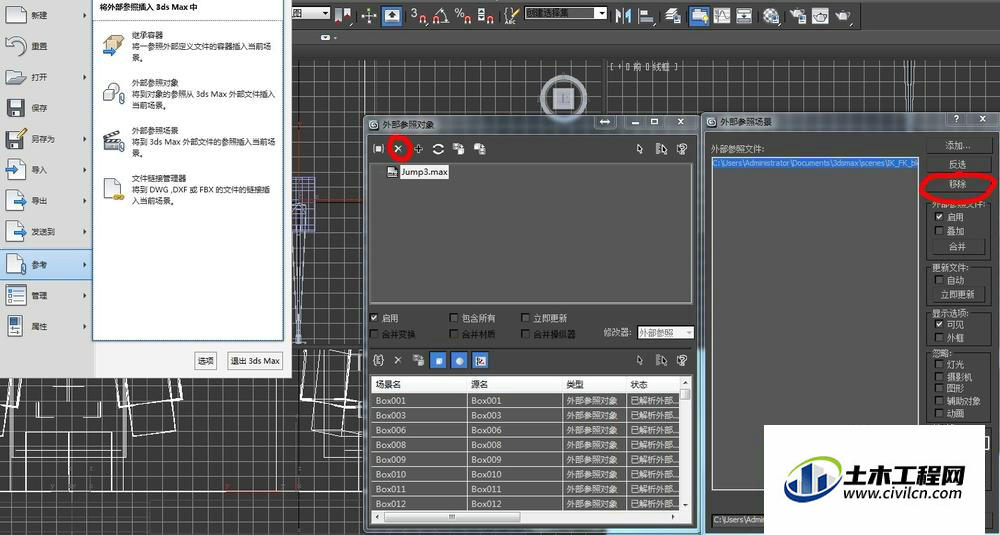Enable 外框 display checkbox
The height and width of the screenshot is (535, 1000).
click(939, 337)
